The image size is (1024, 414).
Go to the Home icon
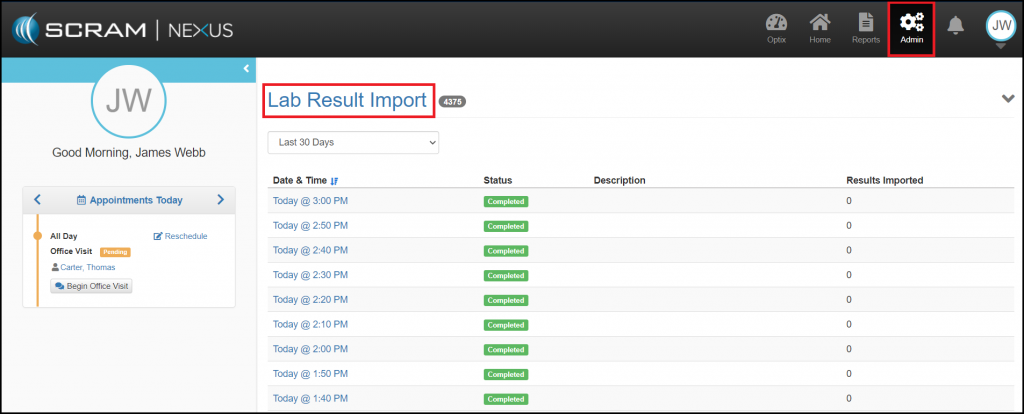820,28
